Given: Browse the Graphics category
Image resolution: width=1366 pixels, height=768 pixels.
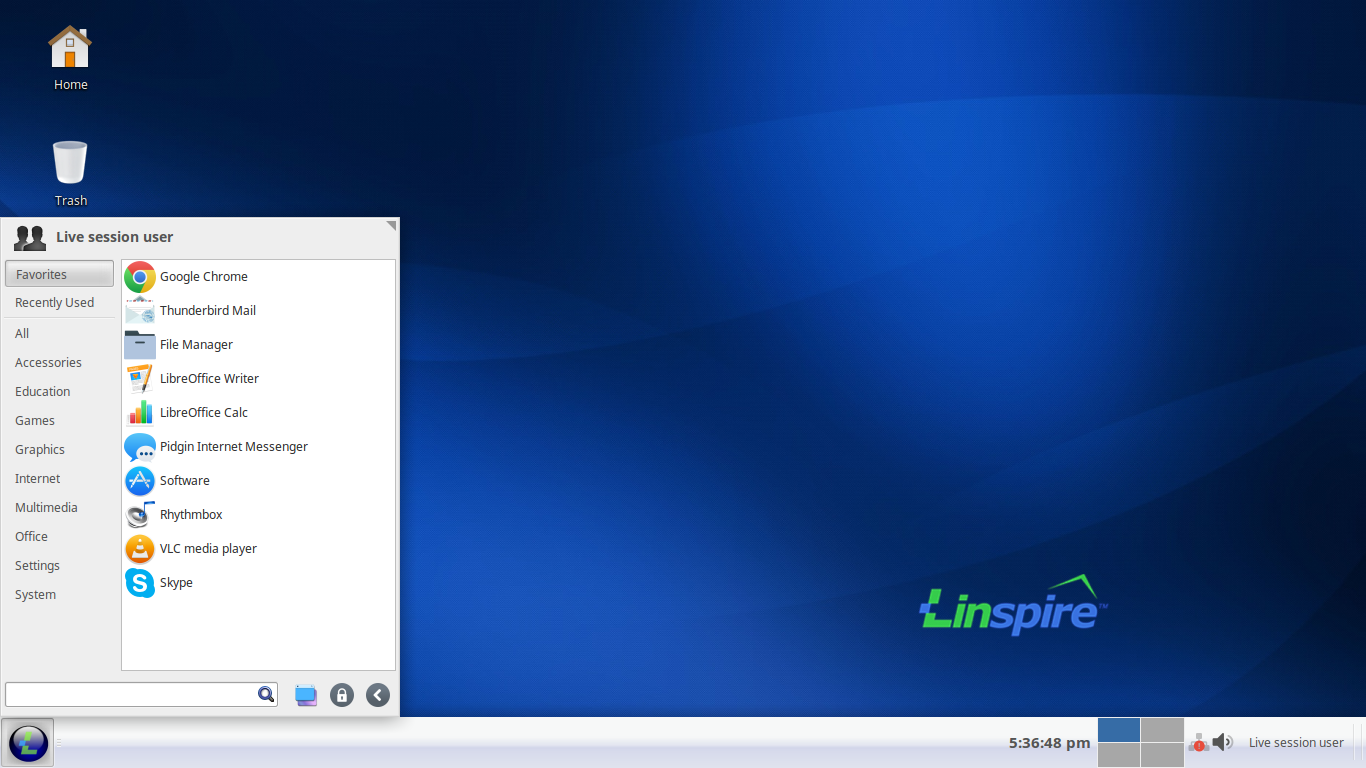Looking at the screenshot, I should [x=59, y=450].
